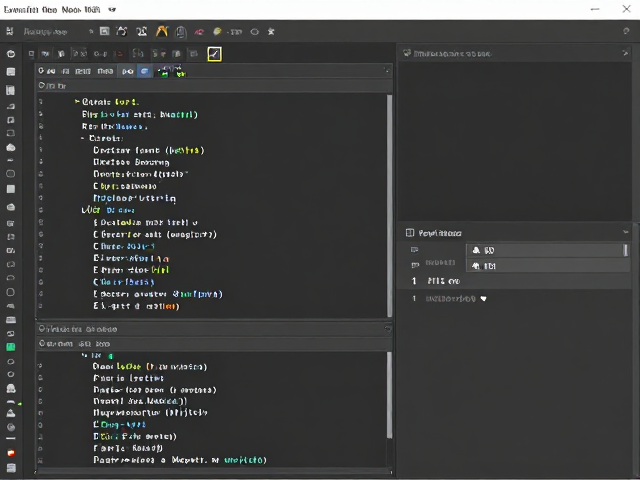Select the first highlighted list entry in right panel
The height and width of the screenshot is (480, 640).
pos(544,250)
